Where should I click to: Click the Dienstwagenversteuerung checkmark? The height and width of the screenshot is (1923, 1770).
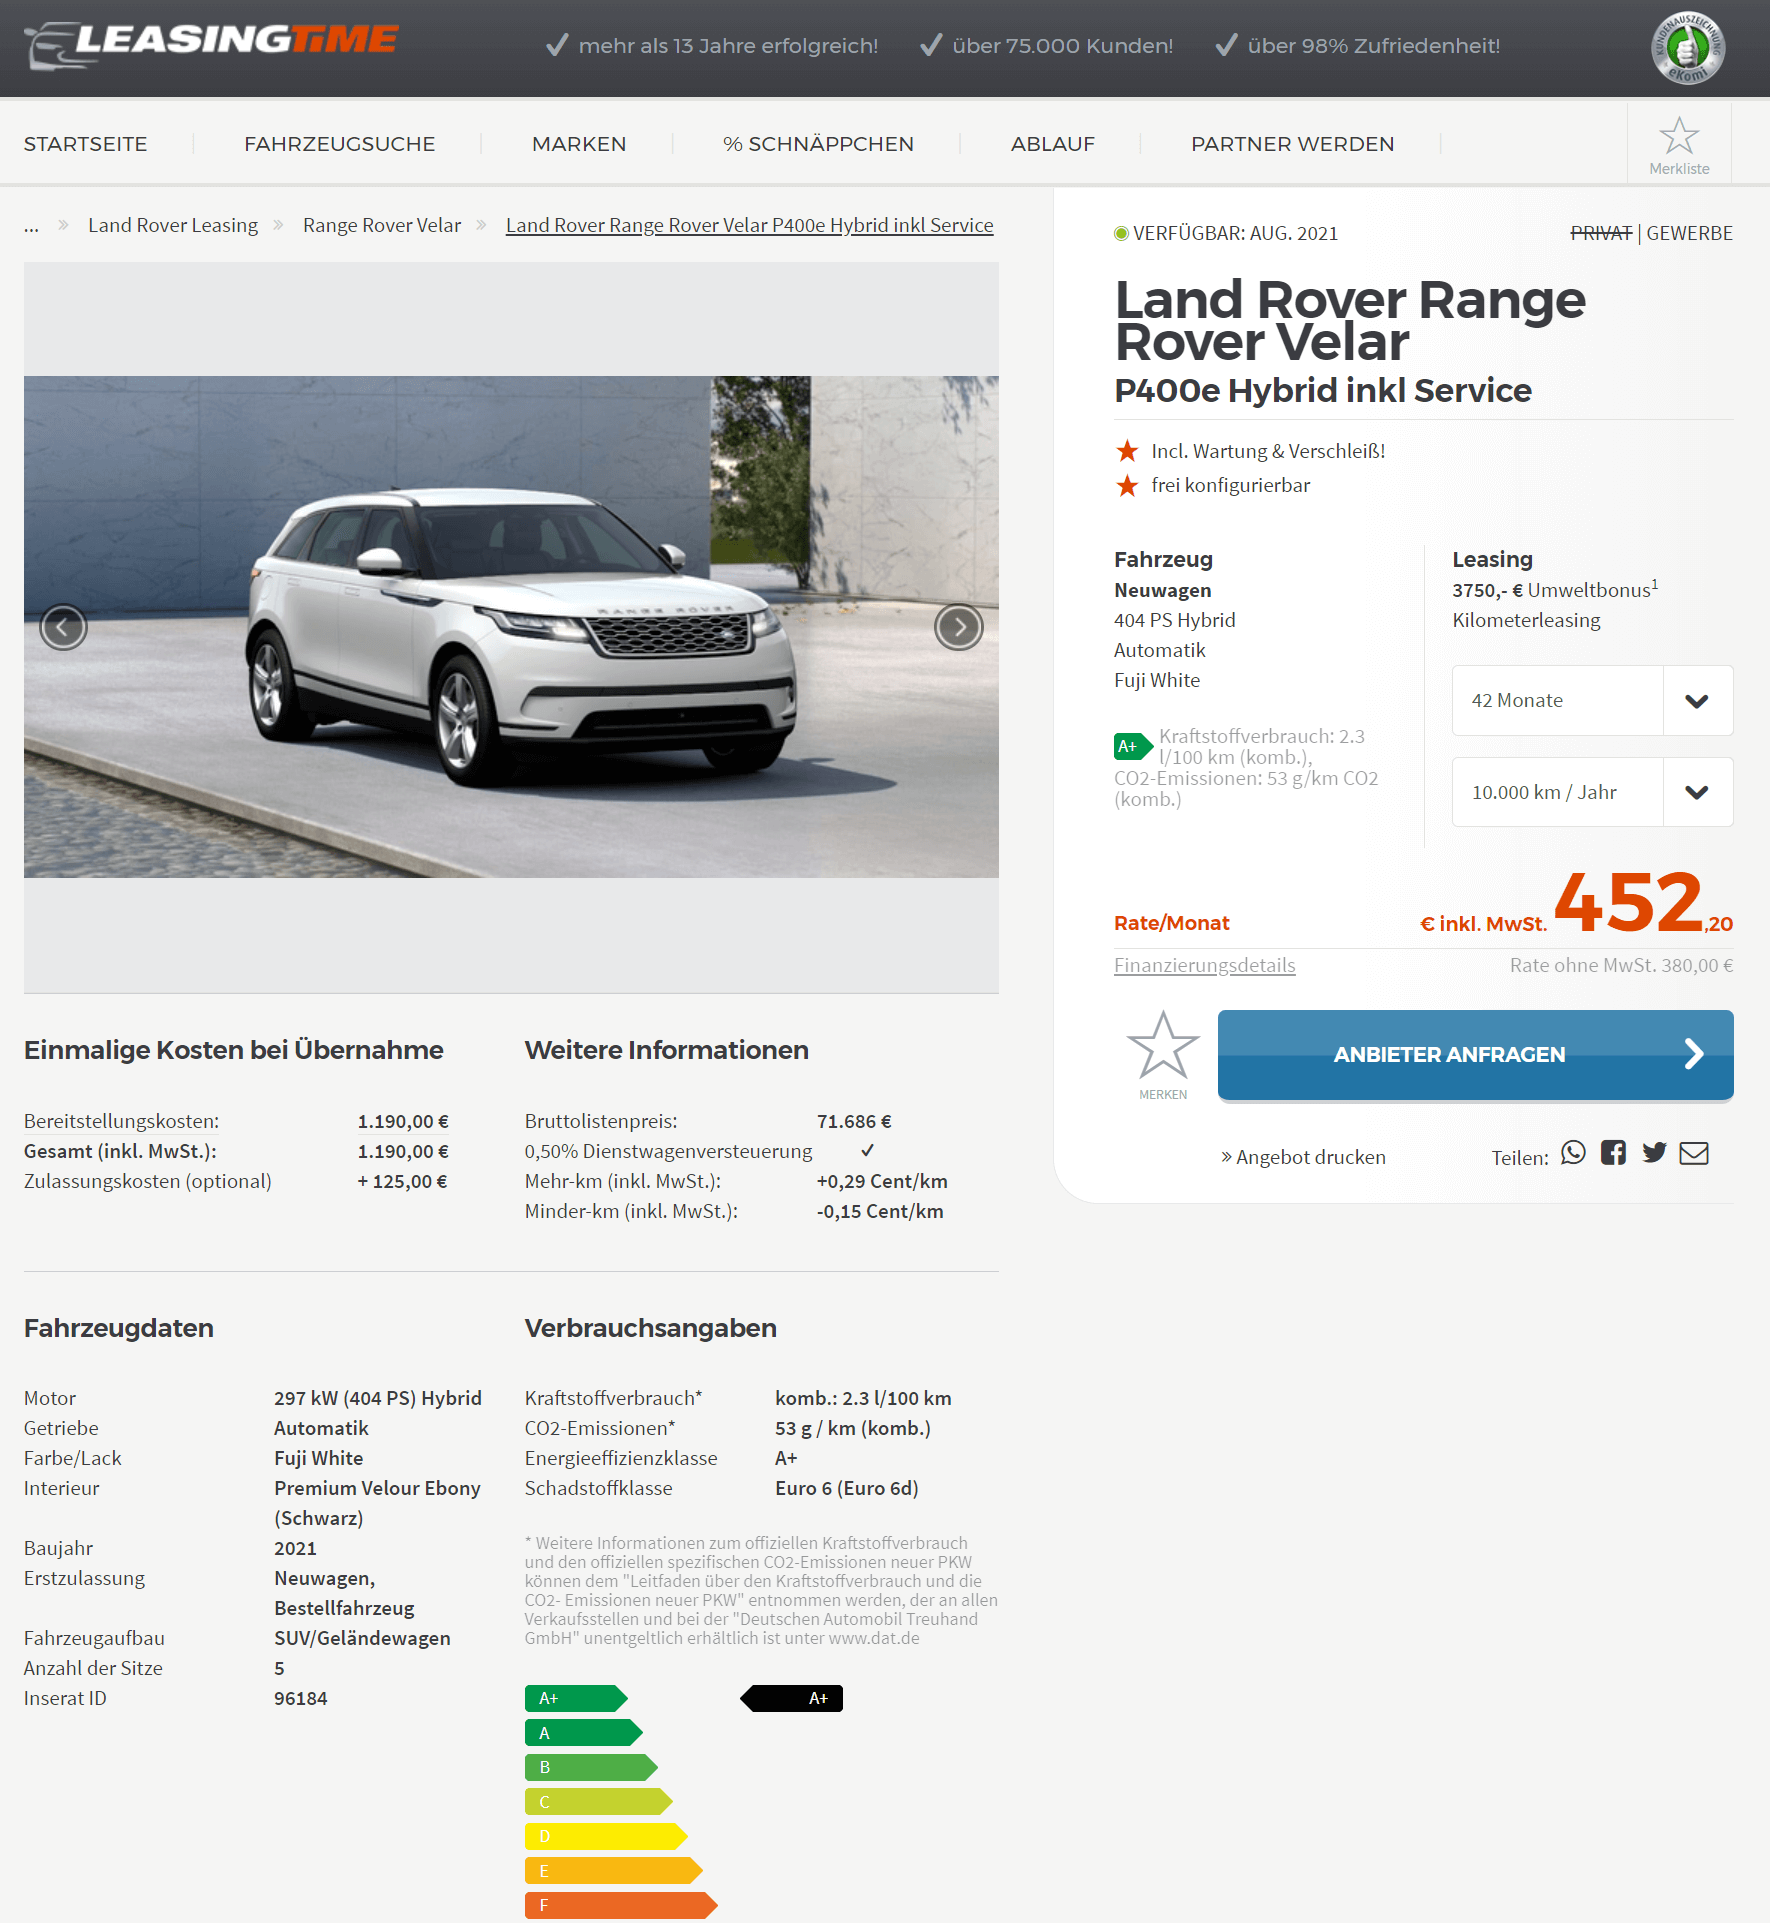coord(867,1150)
